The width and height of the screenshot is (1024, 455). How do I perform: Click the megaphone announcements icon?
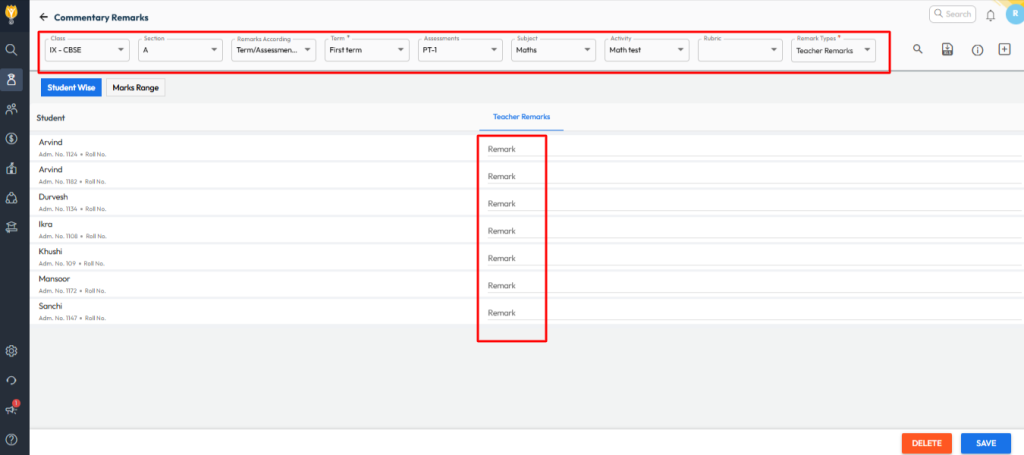[x=12, y=409]
